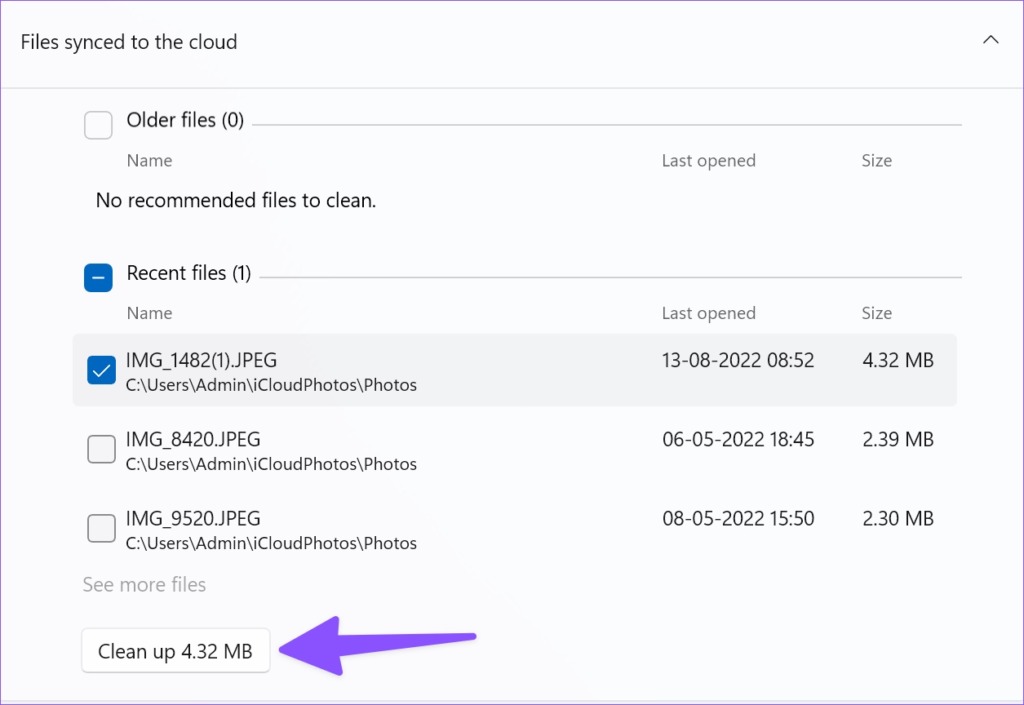Click the Recent files (1) section label
Screen dimensions: 1024x705
coord(187,272)
